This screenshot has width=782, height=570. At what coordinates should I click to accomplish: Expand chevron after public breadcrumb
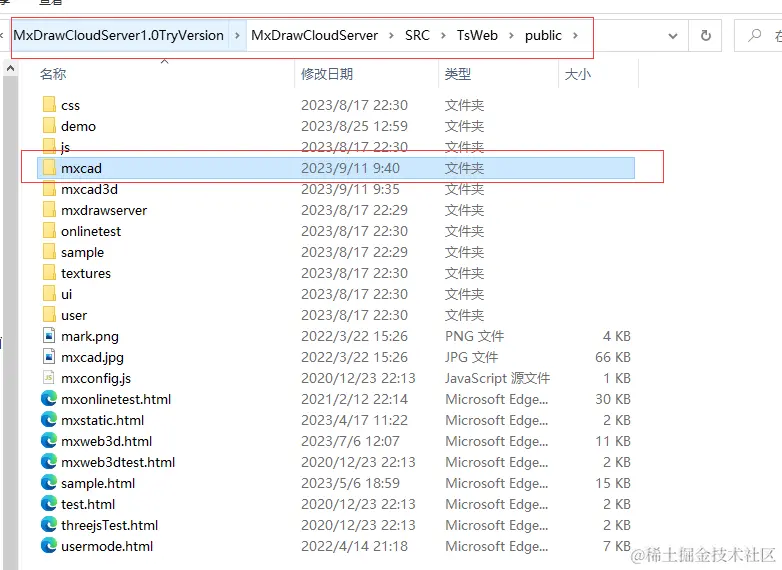click(x=575, y=35)
